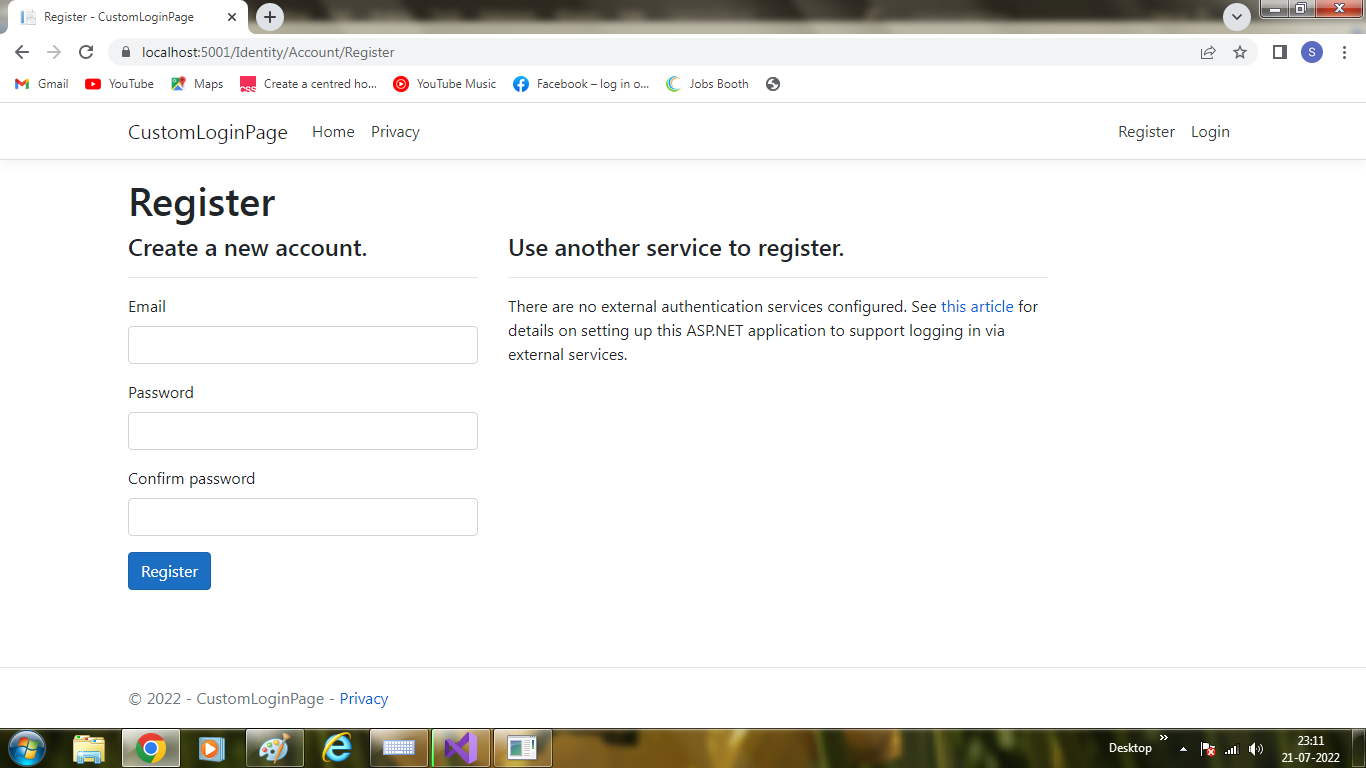Launch Visual Studio from the taskbar

click(460, 747)
